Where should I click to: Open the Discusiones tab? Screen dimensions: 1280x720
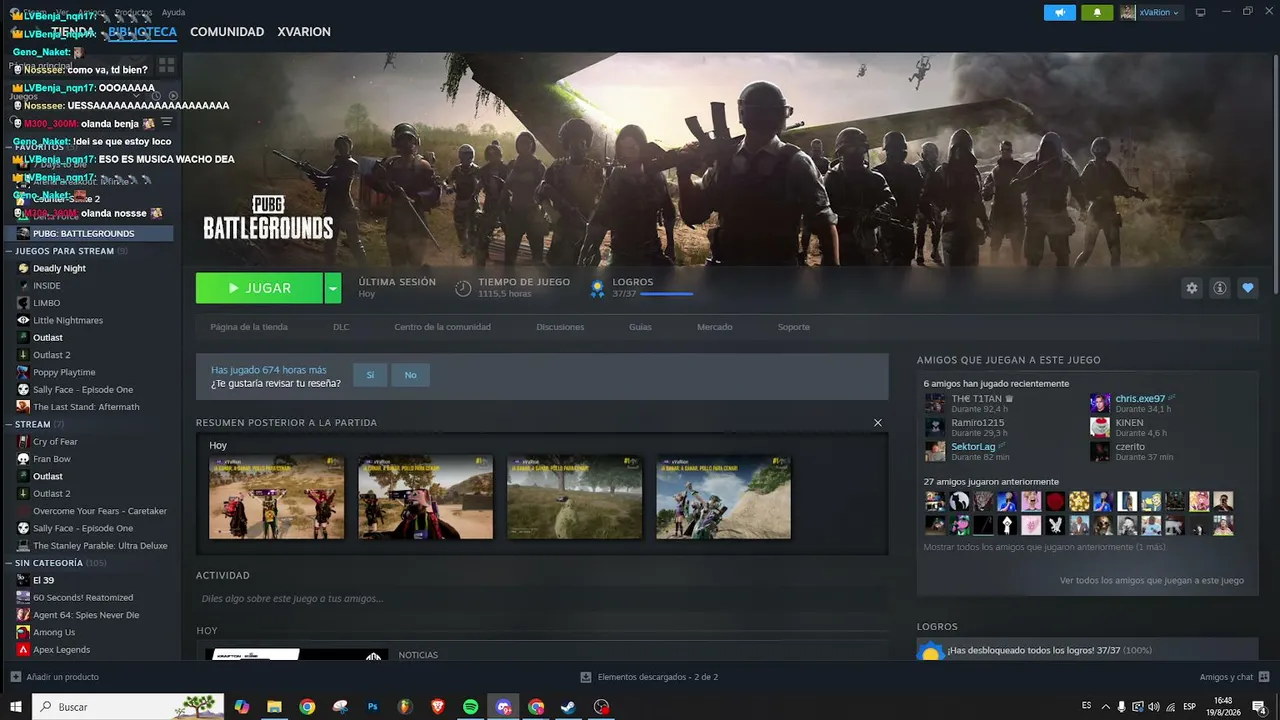tap(560, 327)
